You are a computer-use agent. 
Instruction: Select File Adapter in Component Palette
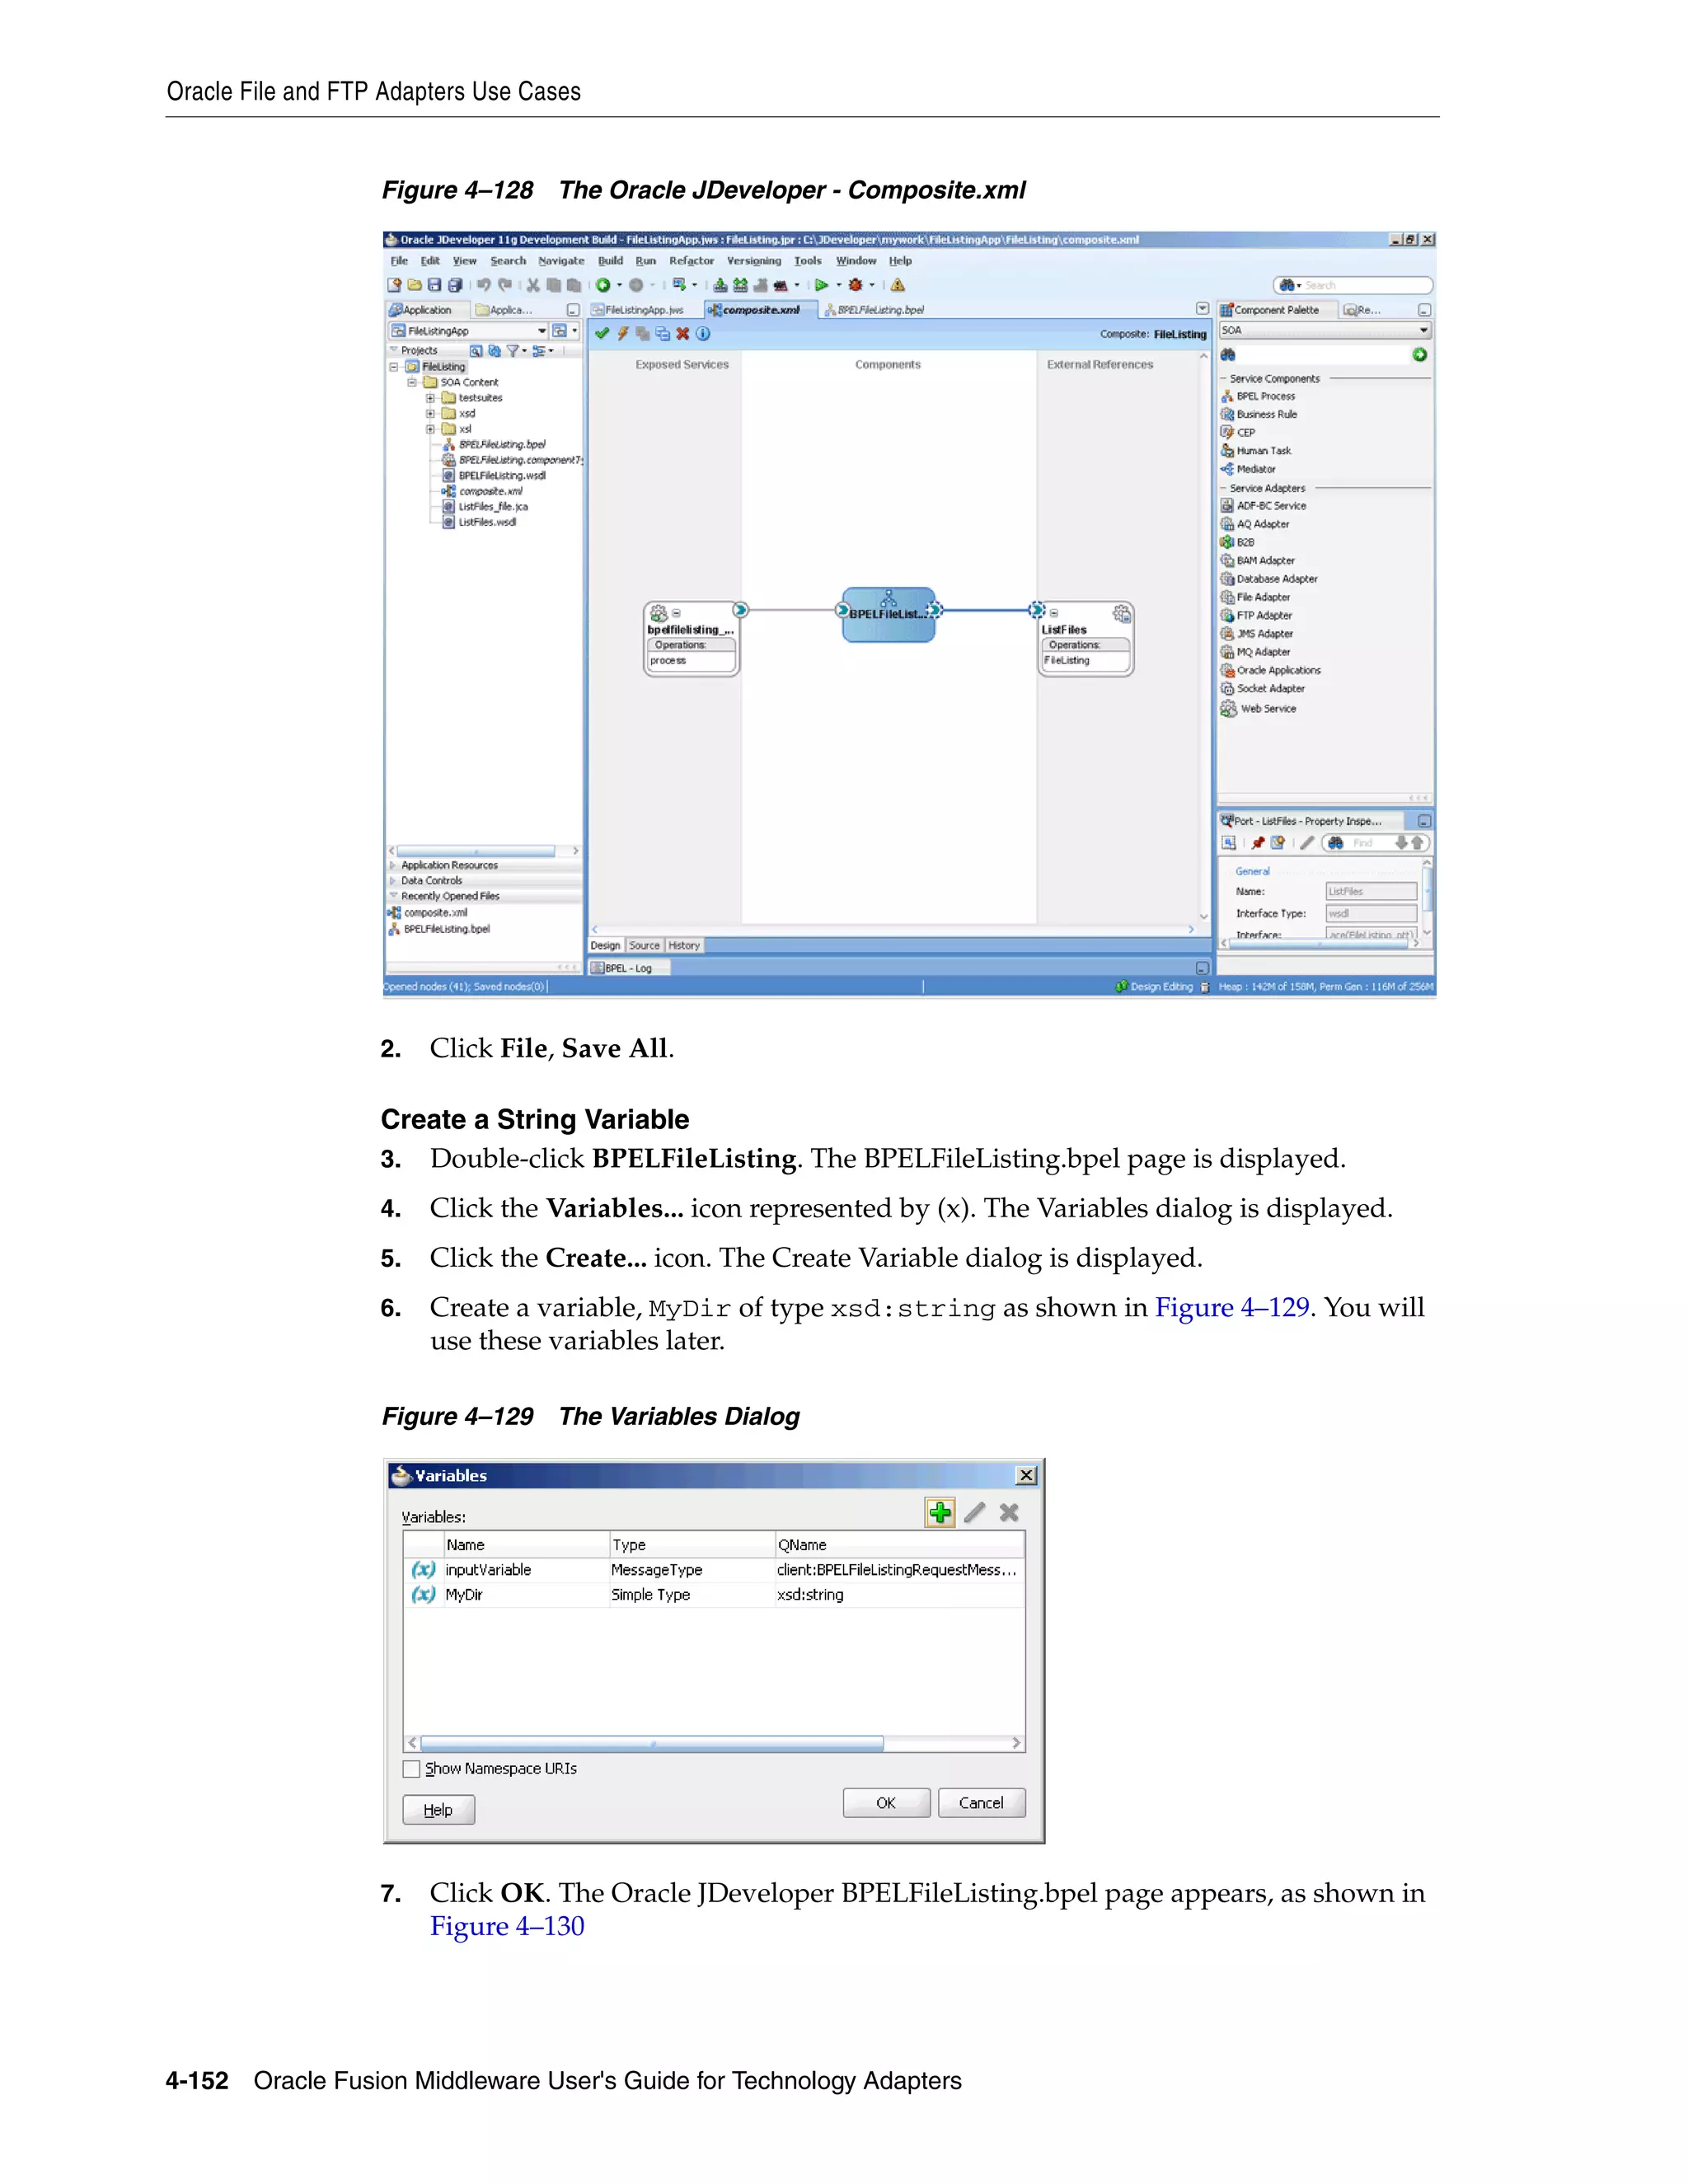pos(1255,597)
